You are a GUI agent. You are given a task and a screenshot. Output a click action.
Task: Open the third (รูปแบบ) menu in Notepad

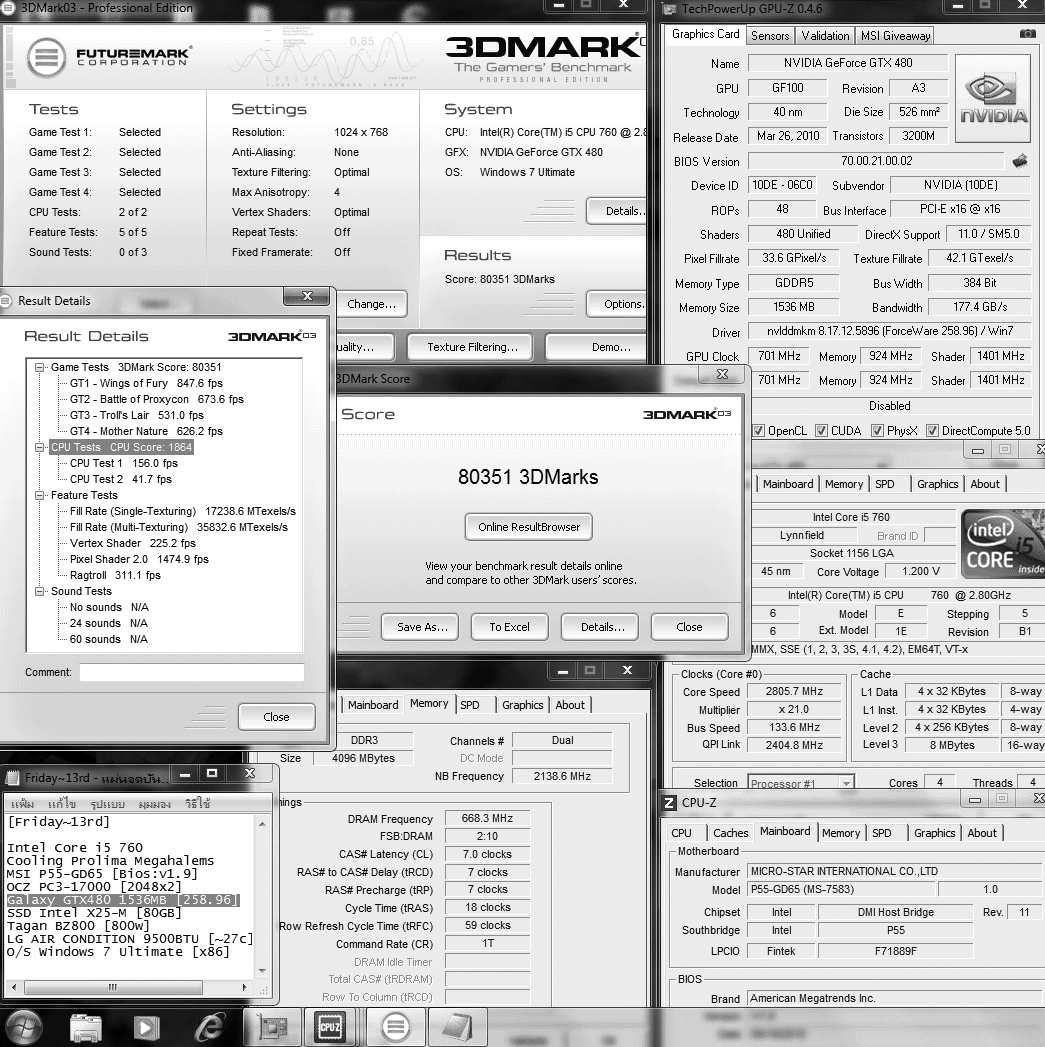108,804
